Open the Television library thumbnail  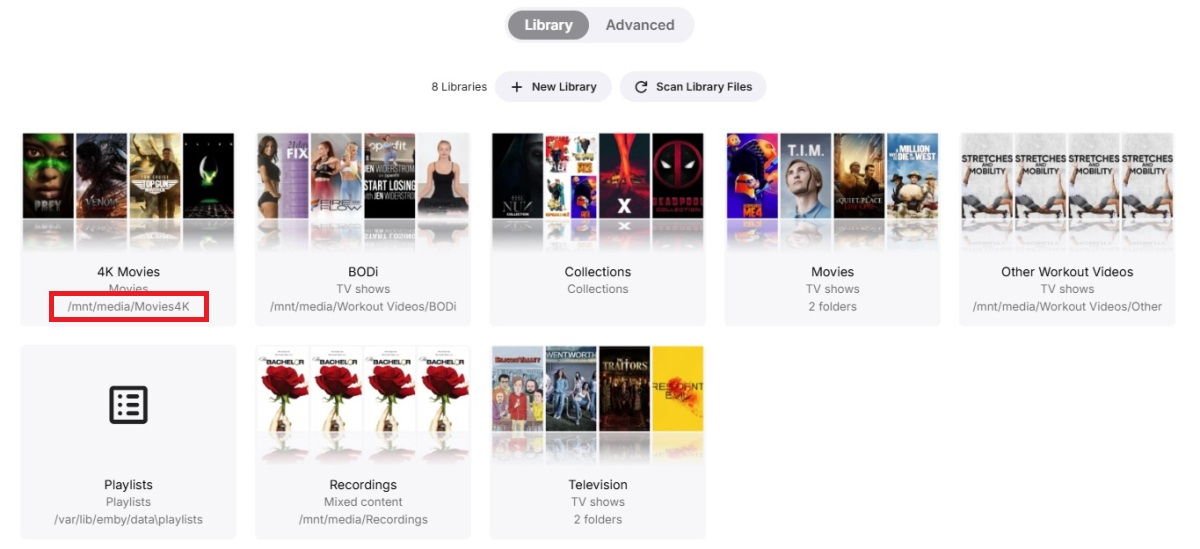(x=598, y=404)
